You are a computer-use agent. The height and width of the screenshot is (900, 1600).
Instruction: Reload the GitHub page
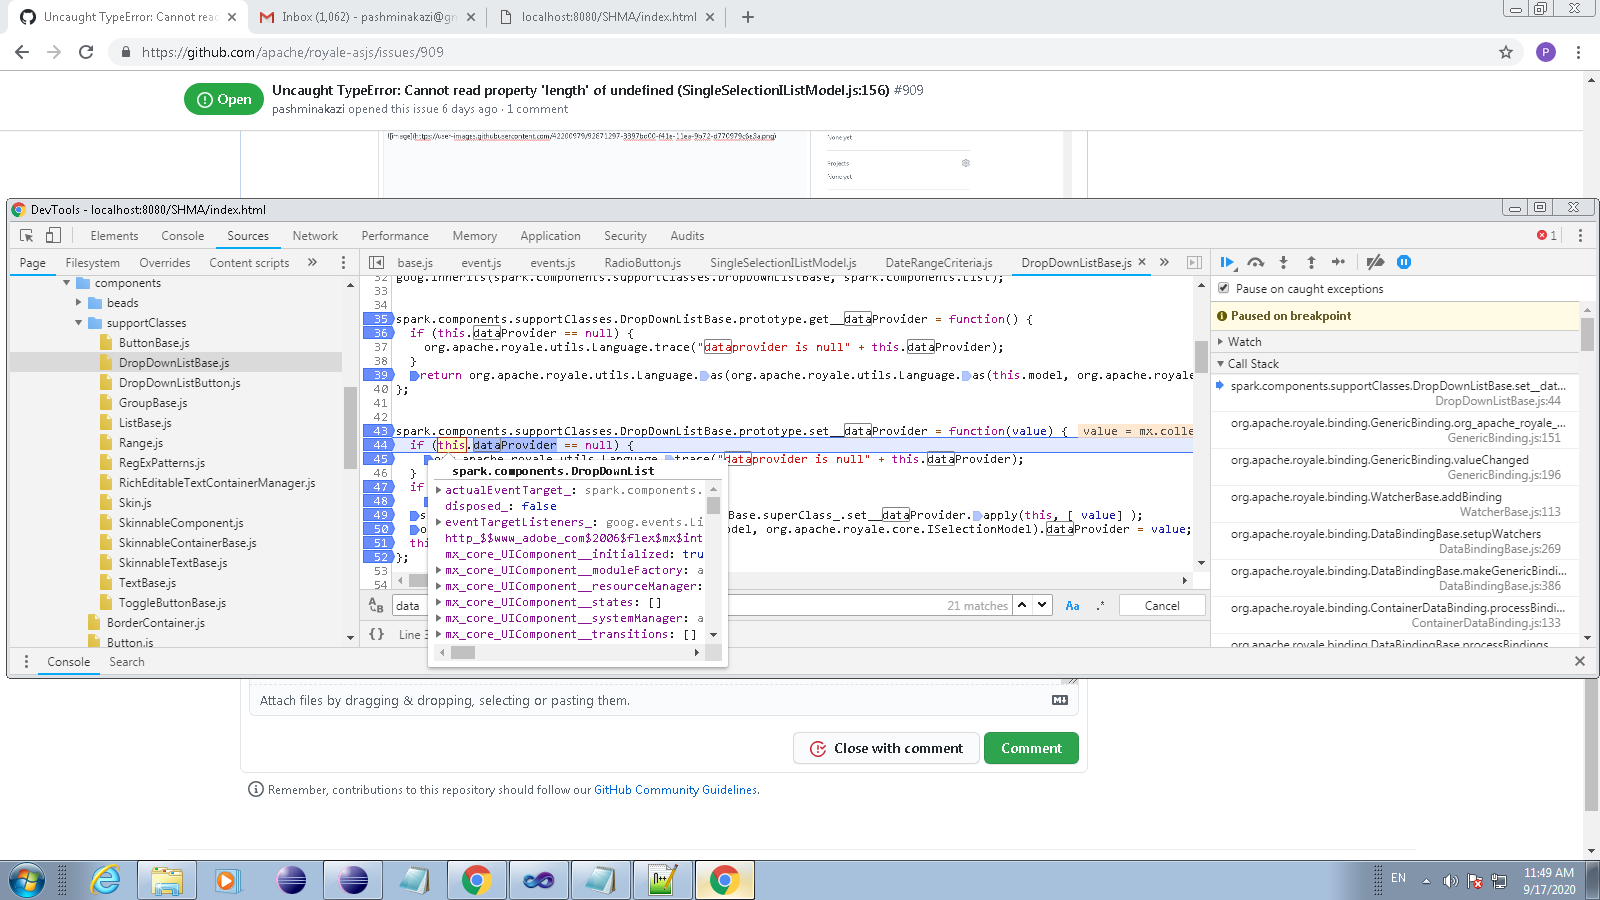[86, 52]
